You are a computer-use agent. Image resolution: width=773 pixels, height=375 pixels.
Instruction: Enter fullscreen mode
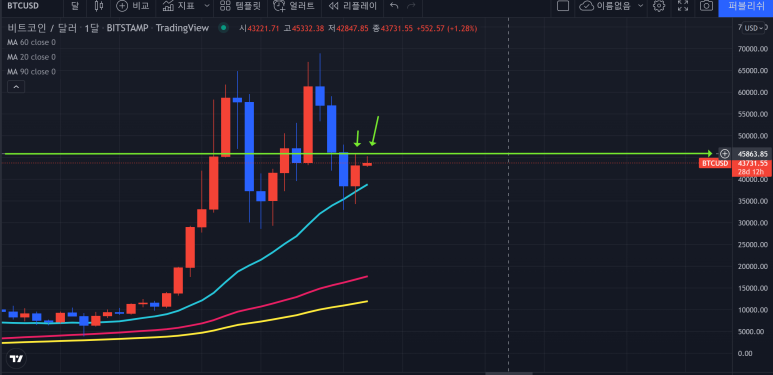click(683, 6)
